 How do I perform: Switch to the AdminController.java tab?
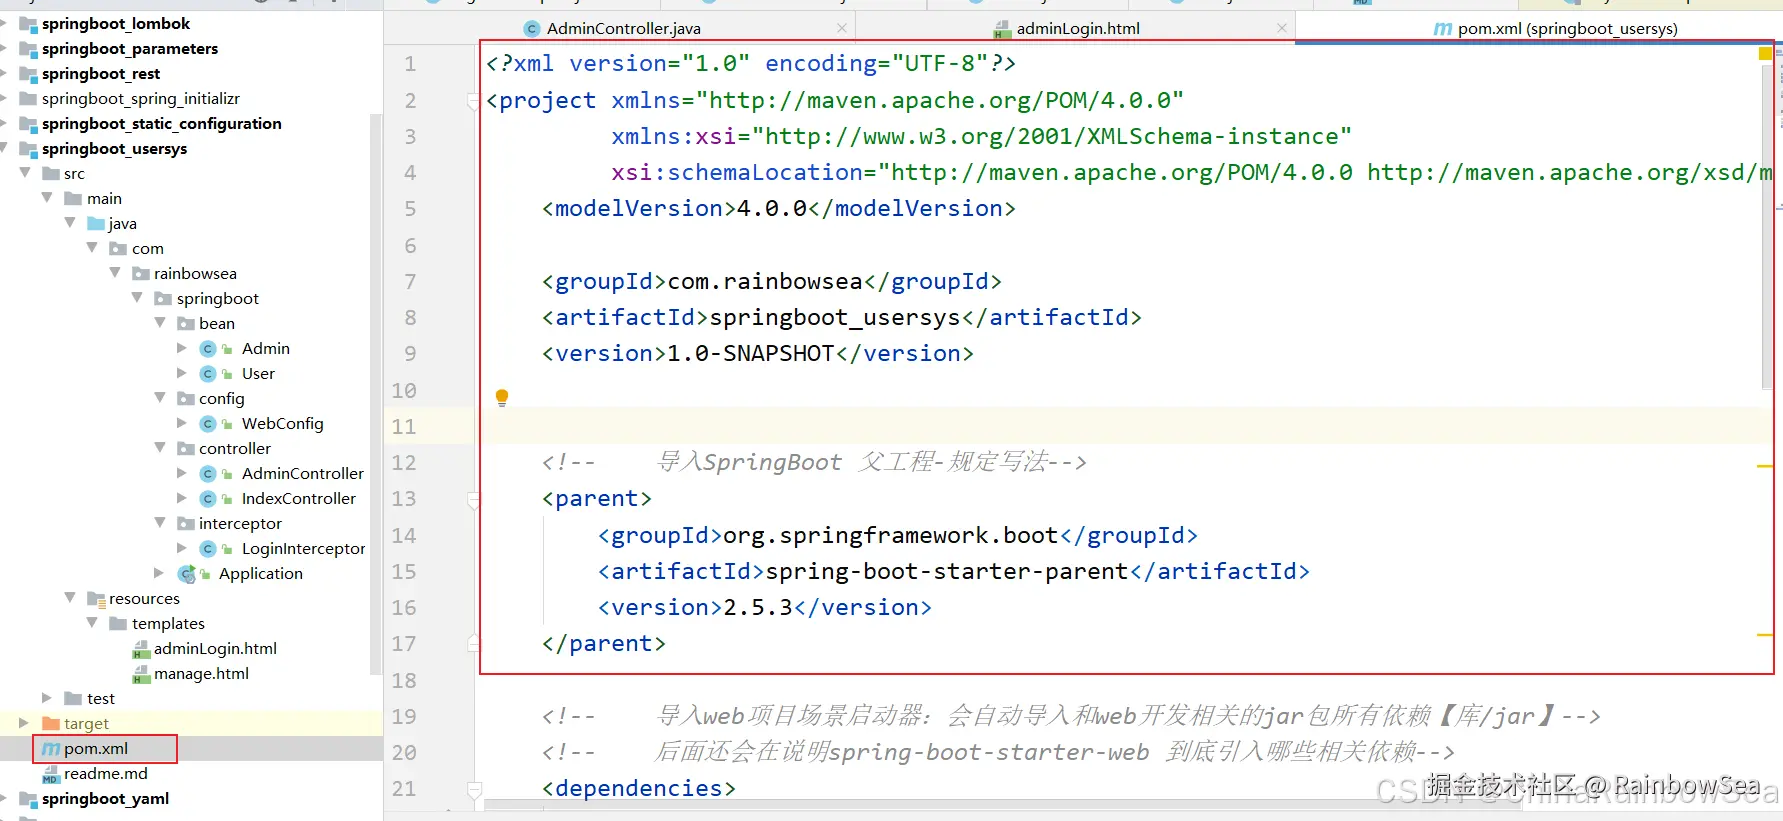coord(623,28)
